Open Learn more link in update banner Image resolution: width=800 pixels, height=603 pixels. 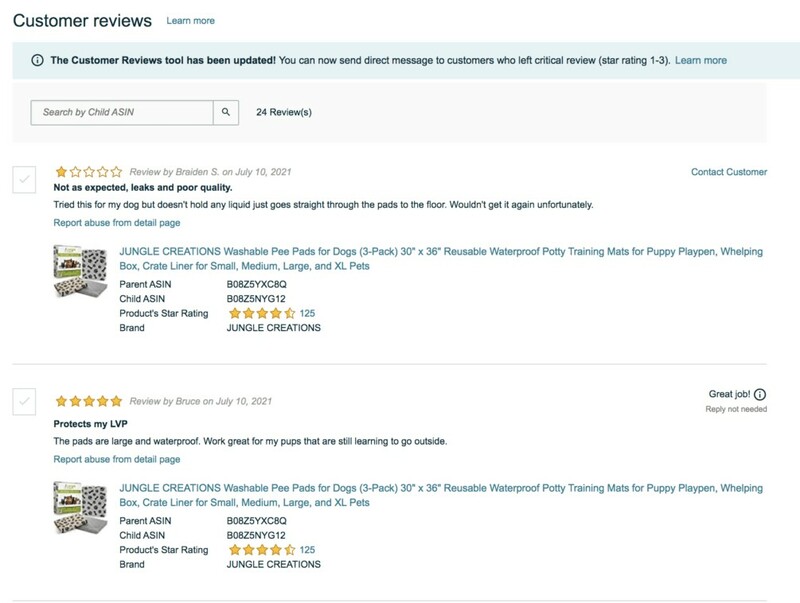(700, 60)
